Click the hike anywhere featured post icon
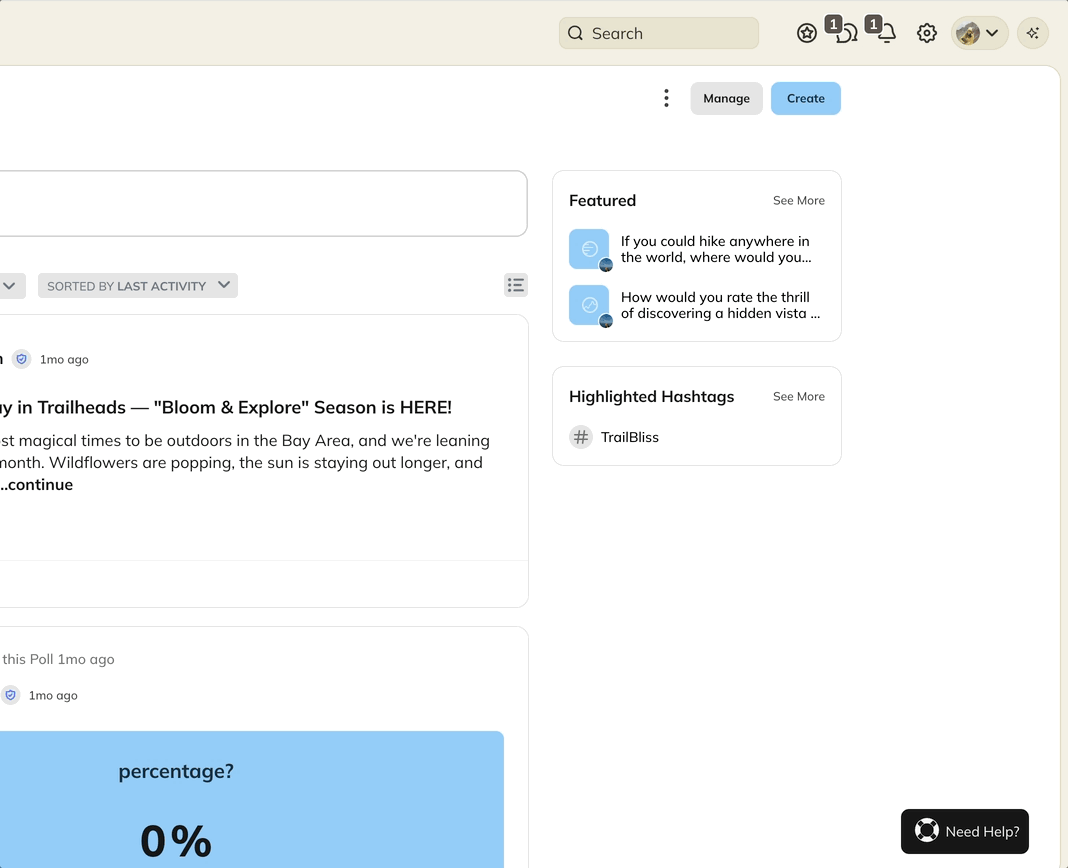Screen dimensions: 1068x868 coord(589,249)
